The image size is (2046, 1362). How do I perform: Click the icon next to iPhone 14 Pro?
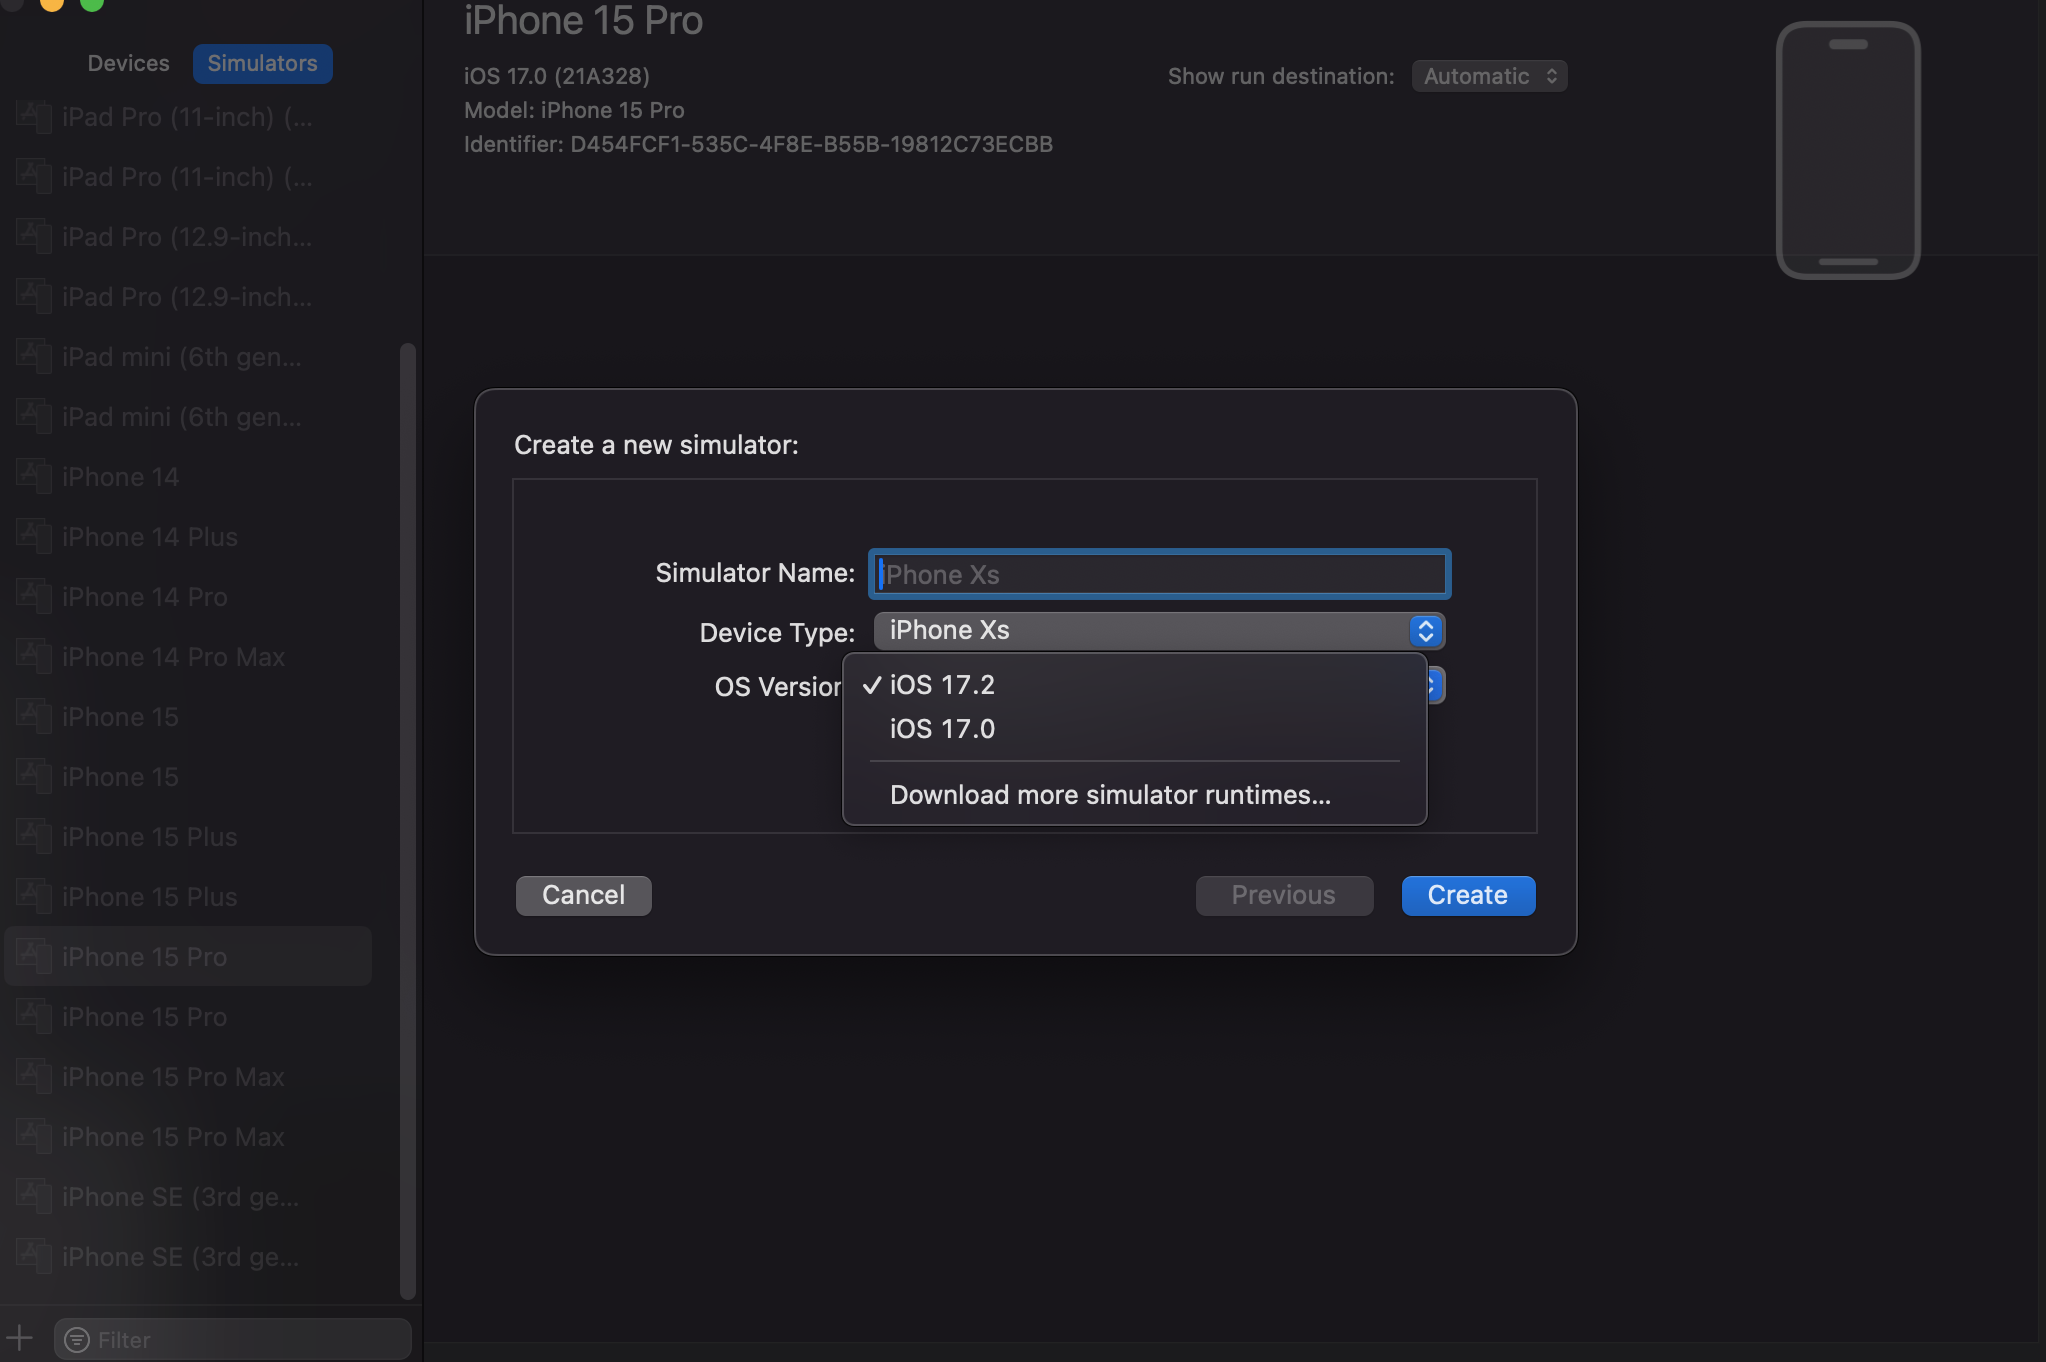[33, 597]
